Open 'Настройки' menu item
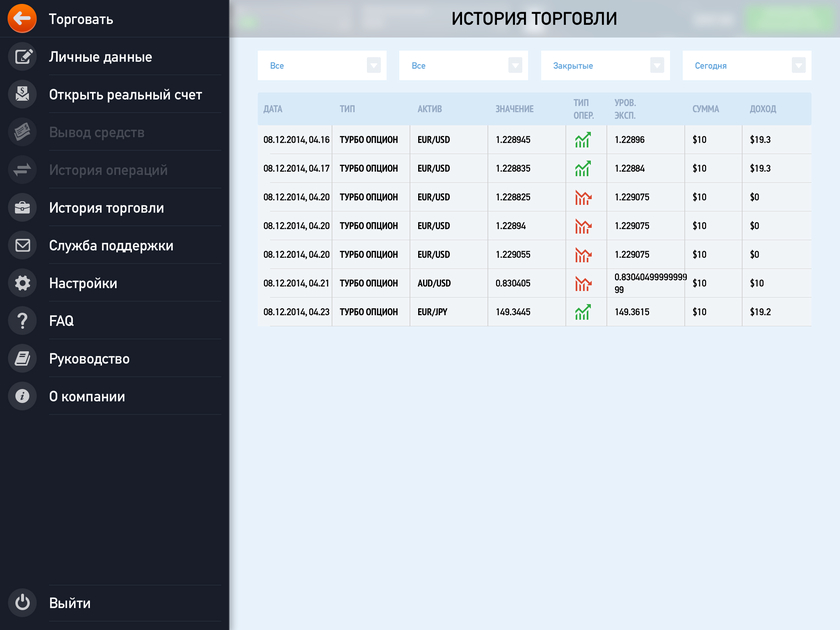This screenshot has width=840, height=630. [83, 283]
